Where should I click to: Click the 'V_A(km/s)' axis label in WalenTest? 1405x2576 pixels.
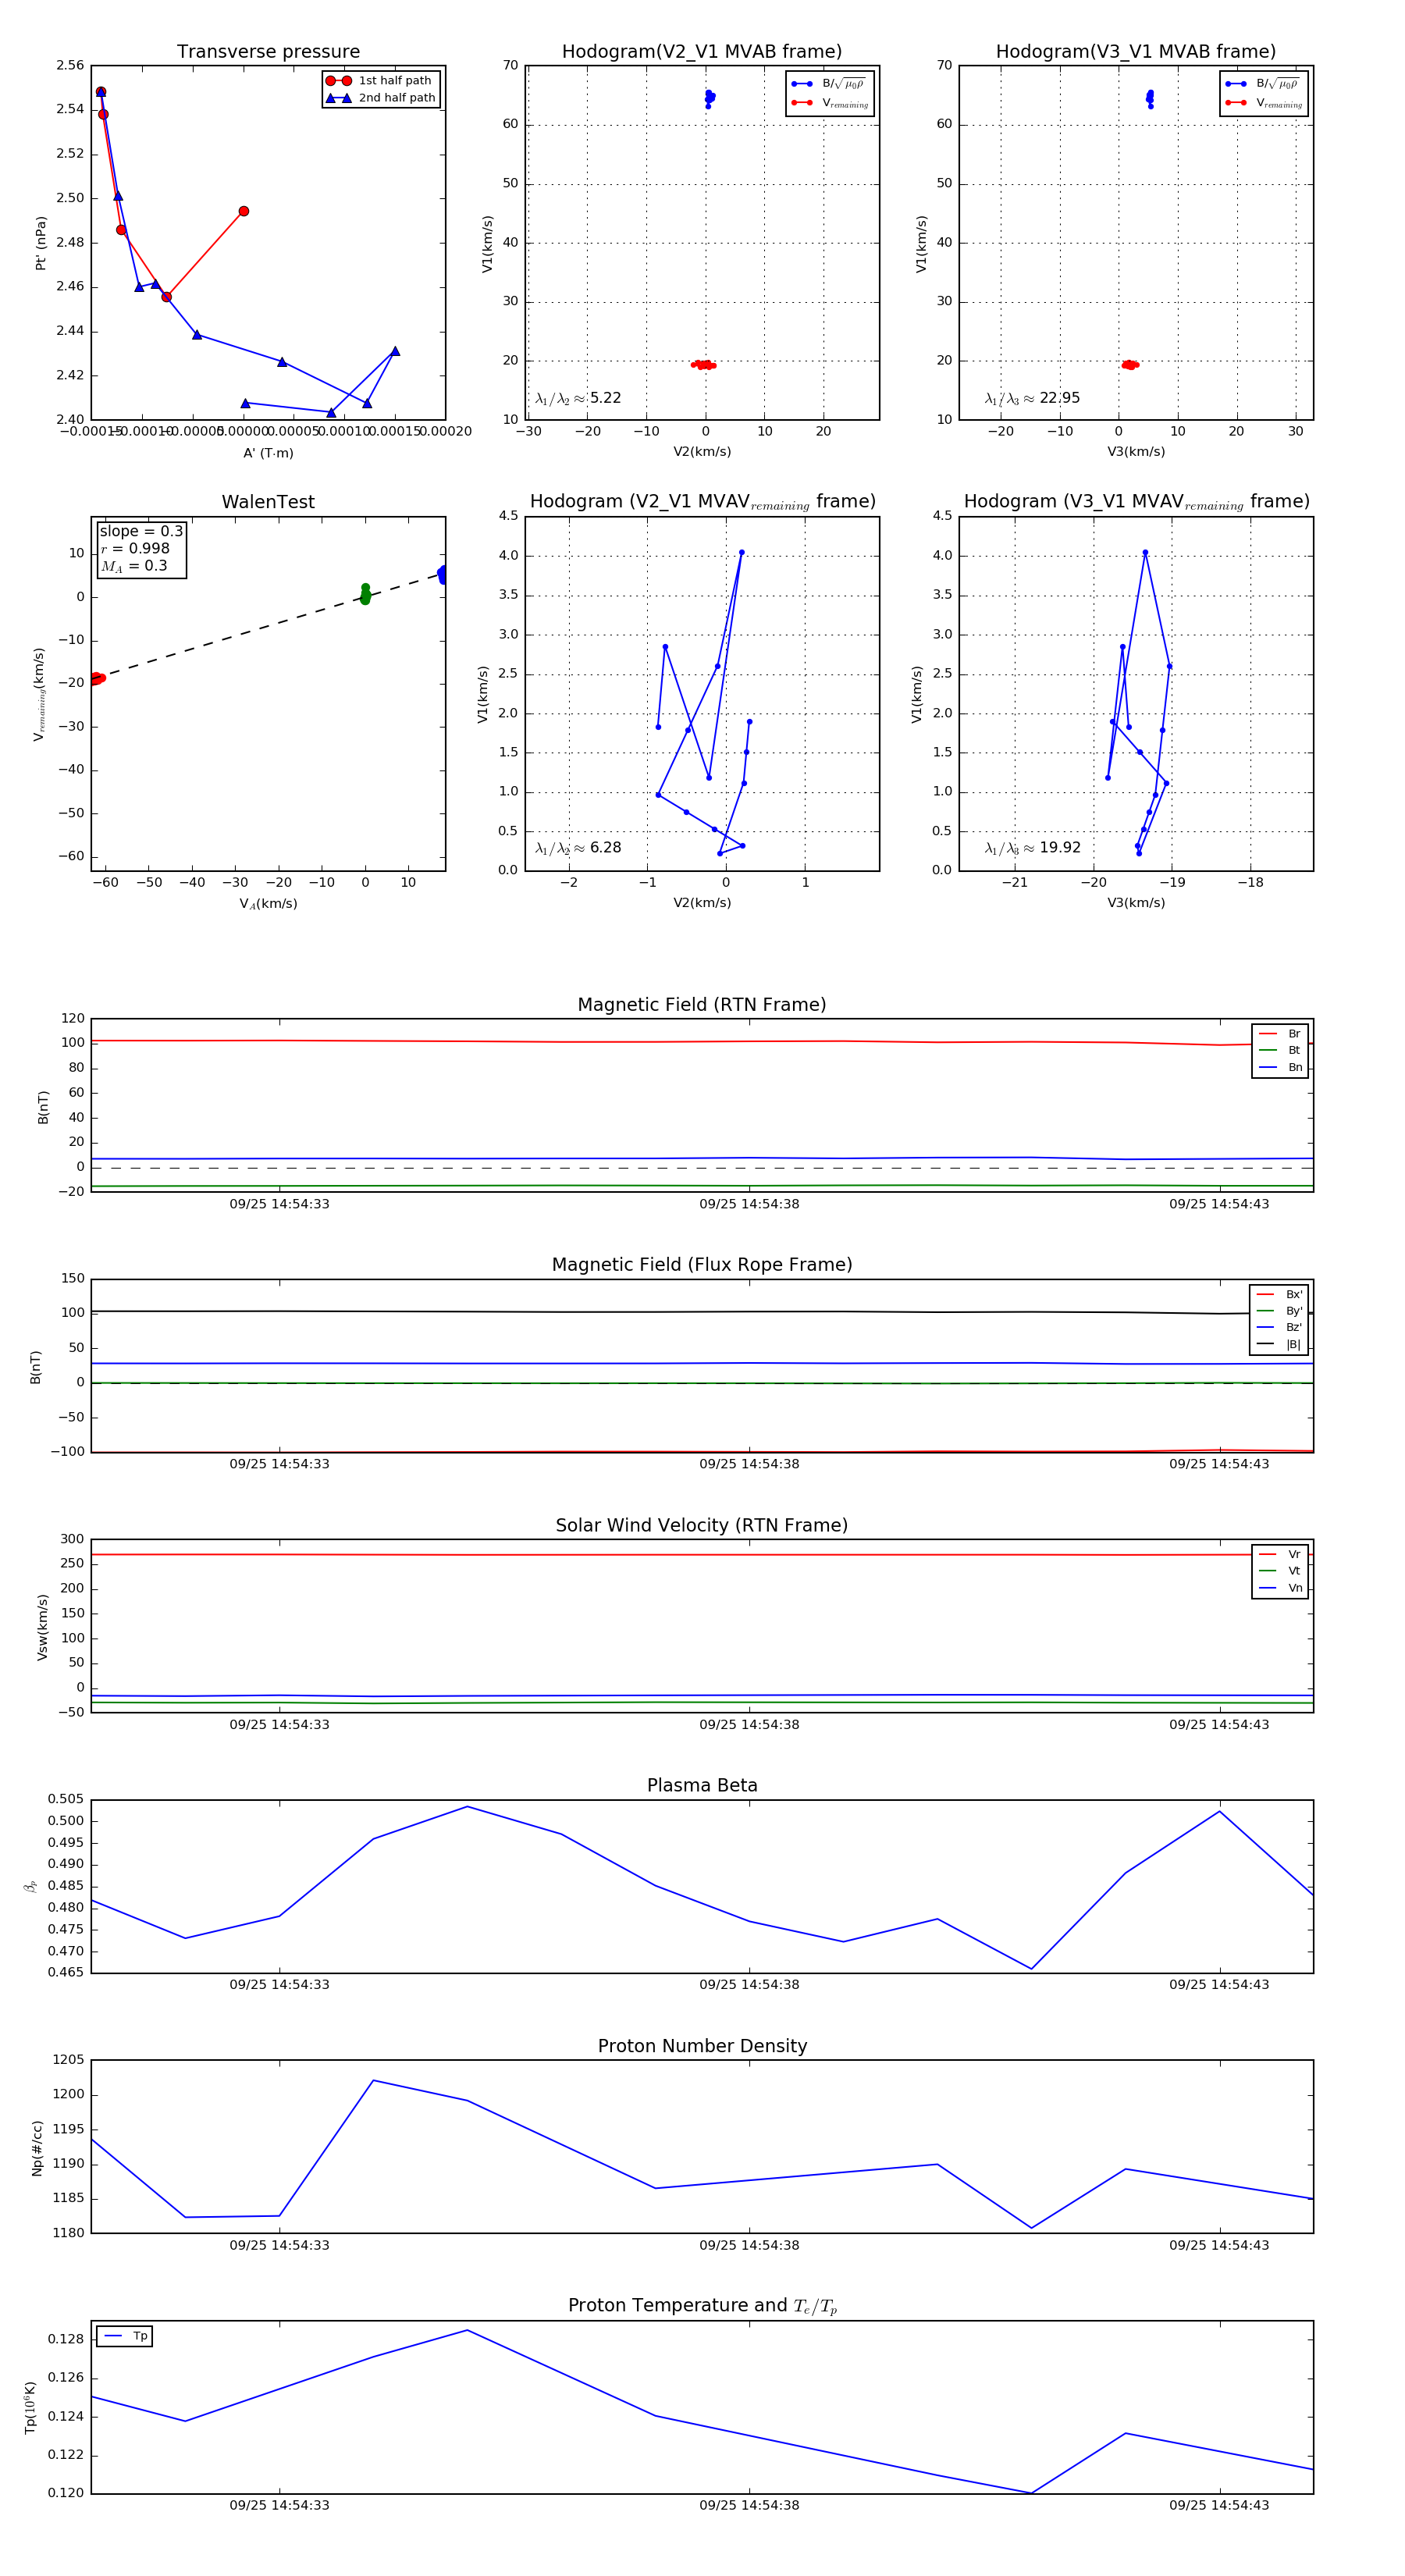coord(268,904)
